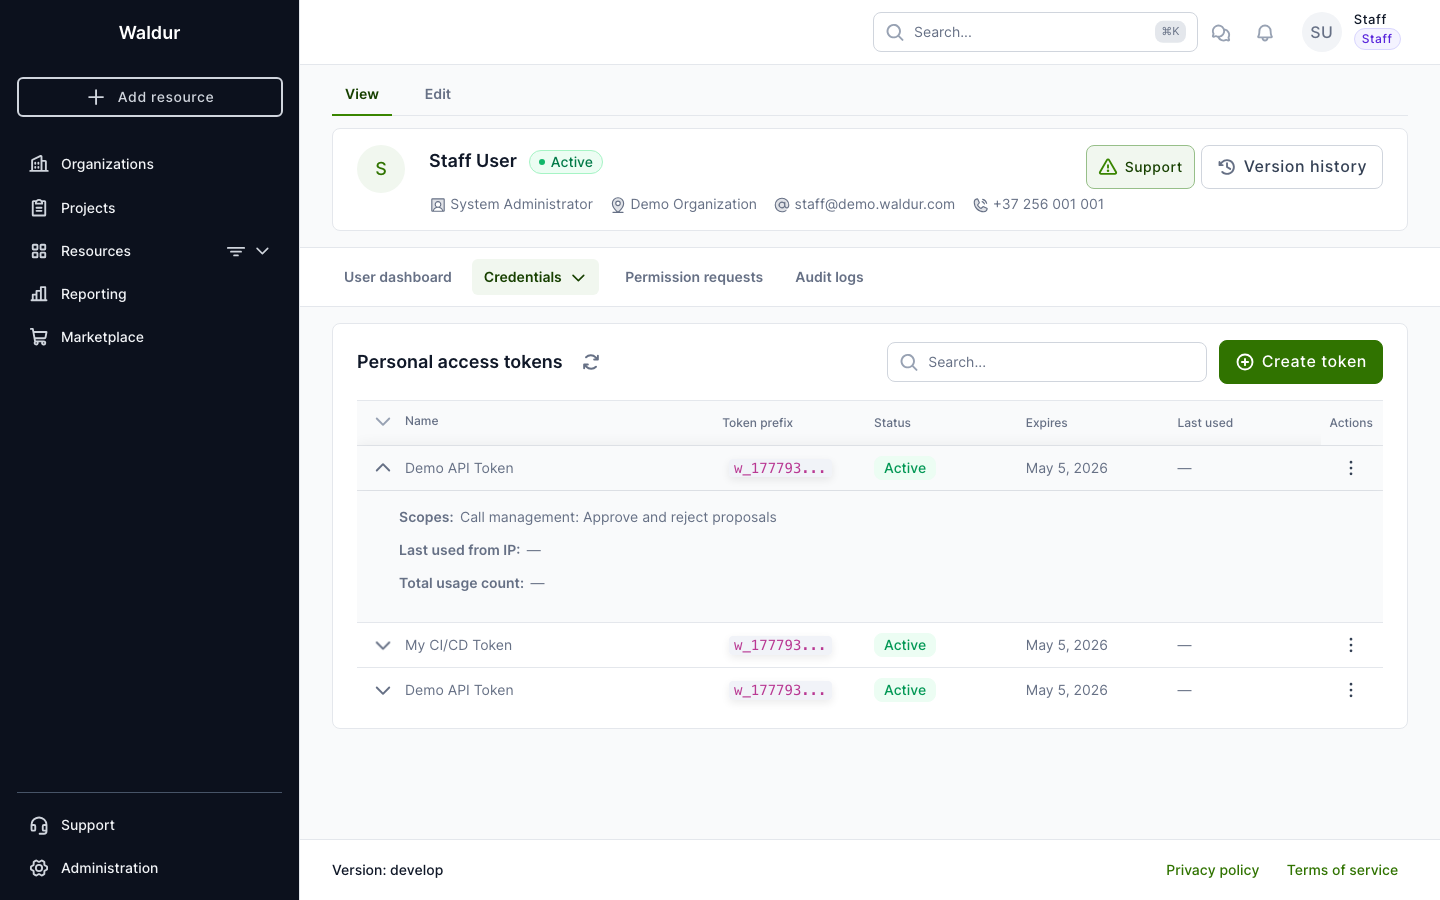Image resolution: width=1440 pixels, height=900 pixels.
Task: Open actions menu for My CI/CD Token
Action: [1350, 645]
